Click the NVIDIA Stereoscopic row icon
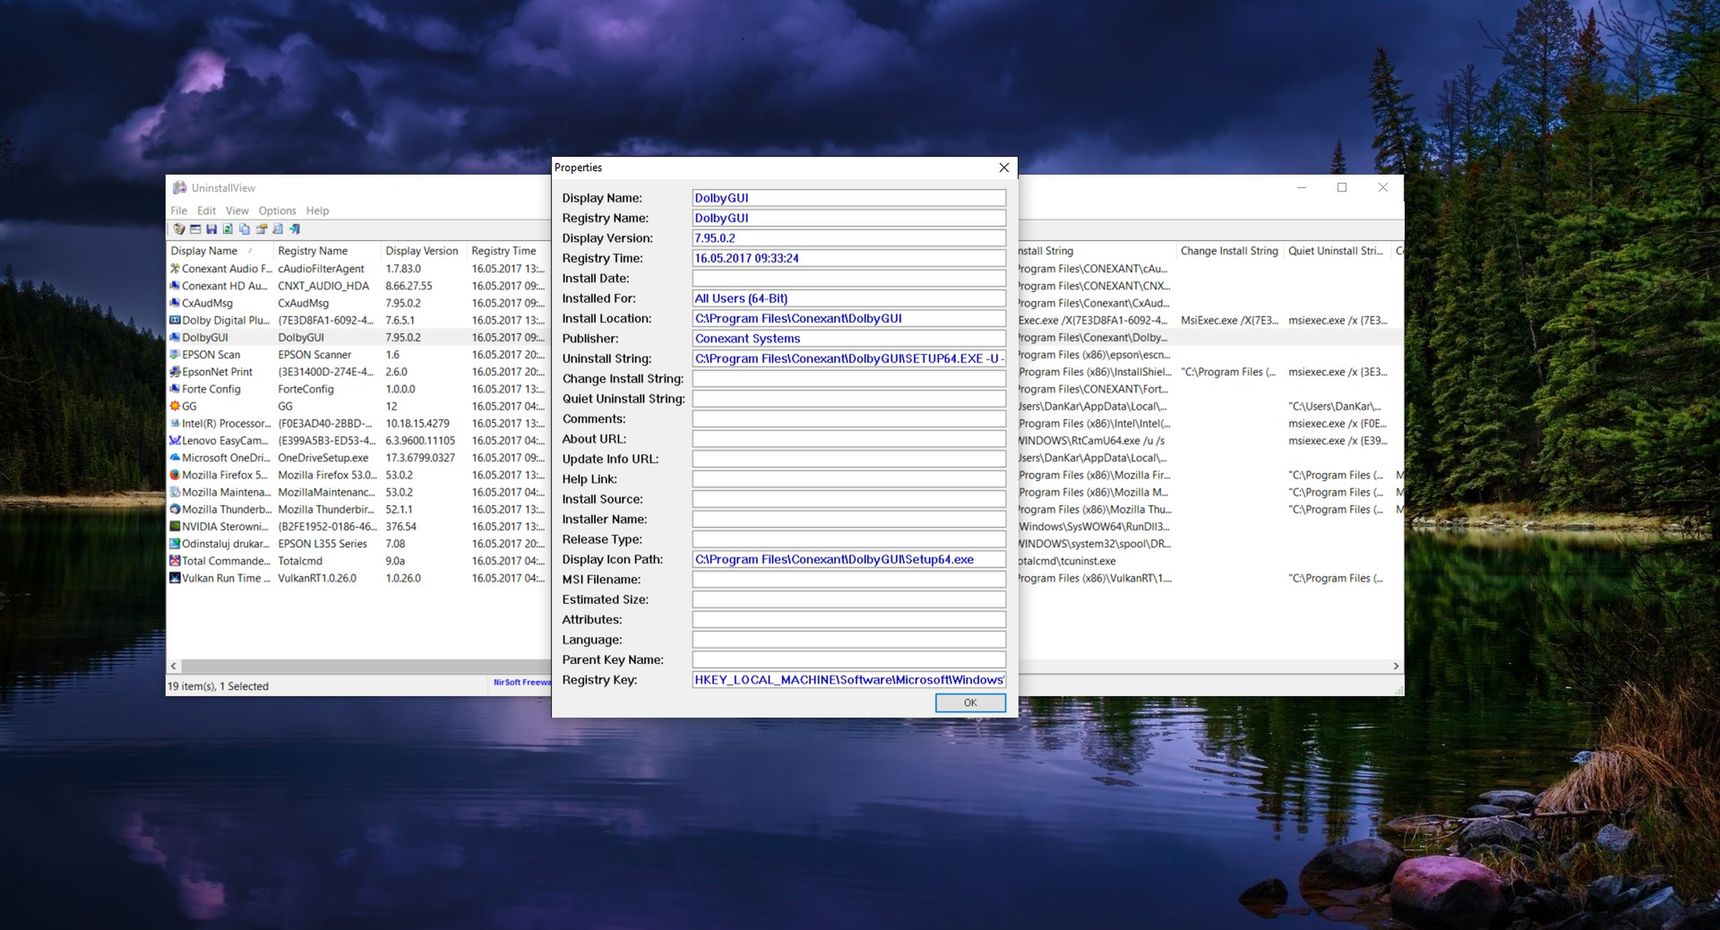The height and width of the screenshot is (930, 1720). tap(175, 526)
